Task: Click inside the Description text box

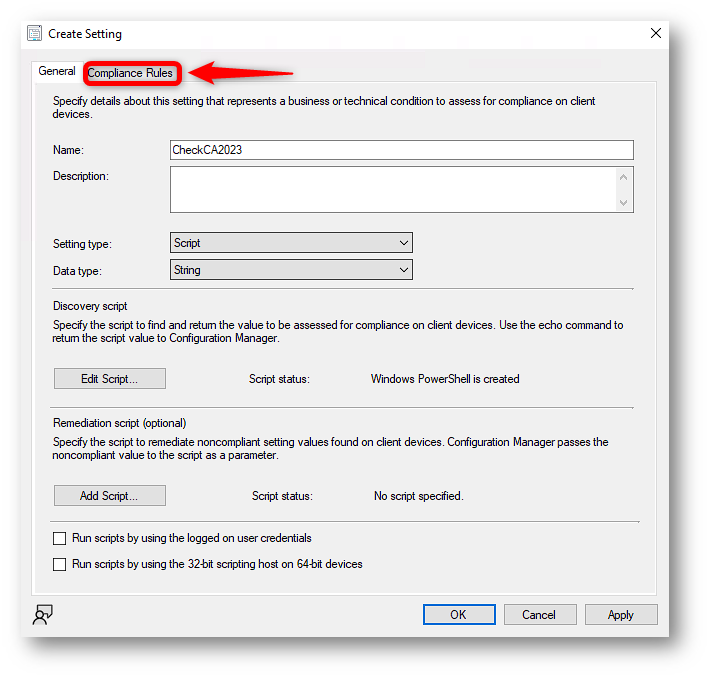Action: 393,190
